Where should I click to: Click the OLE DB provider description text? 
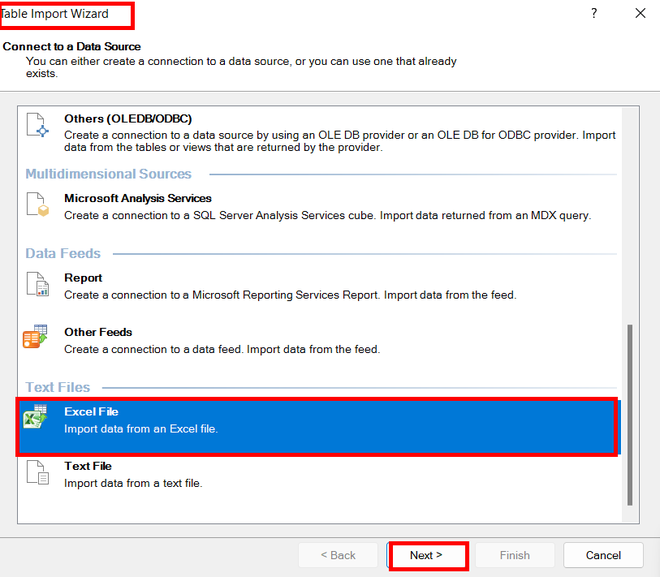coord(340,141)
